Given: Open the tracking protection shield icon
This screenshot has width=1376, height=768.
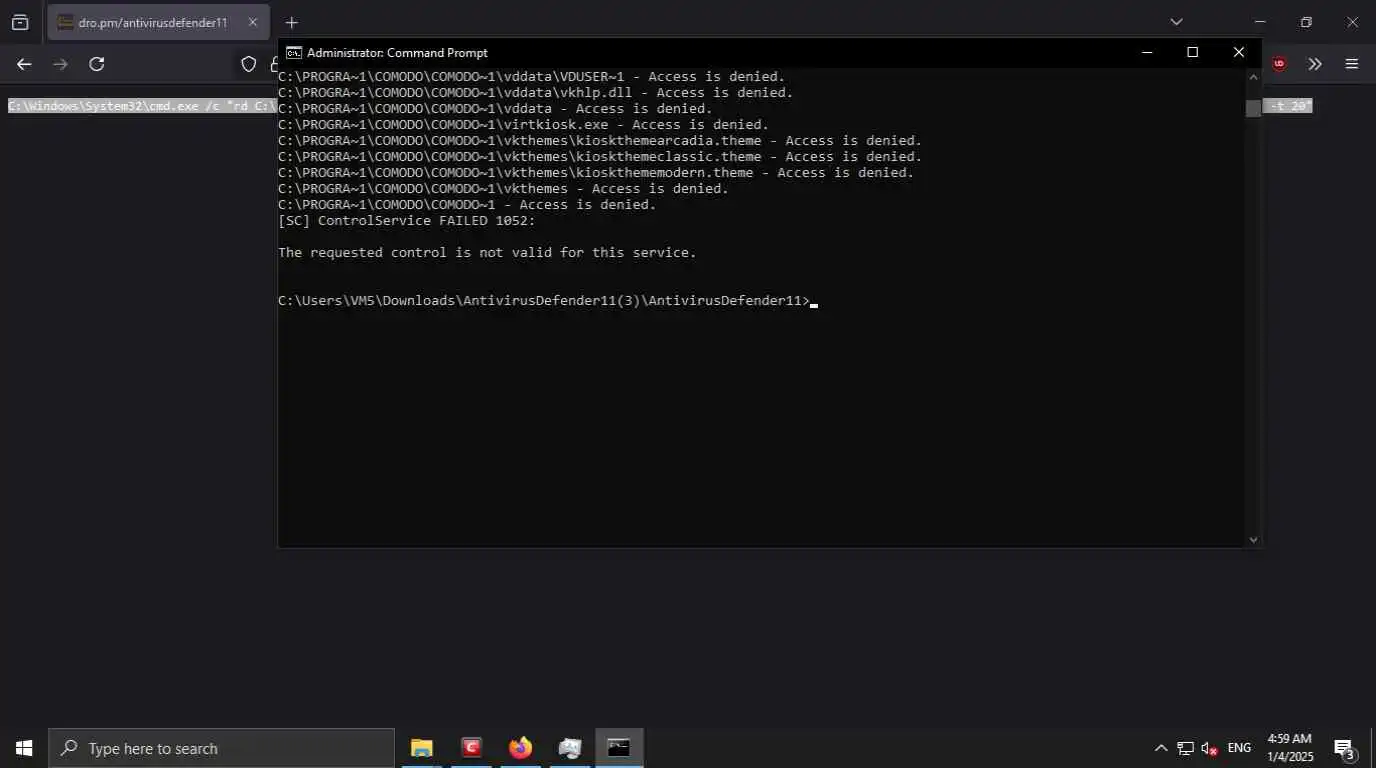Looking at the screenshot, I should tap(249, 64).
